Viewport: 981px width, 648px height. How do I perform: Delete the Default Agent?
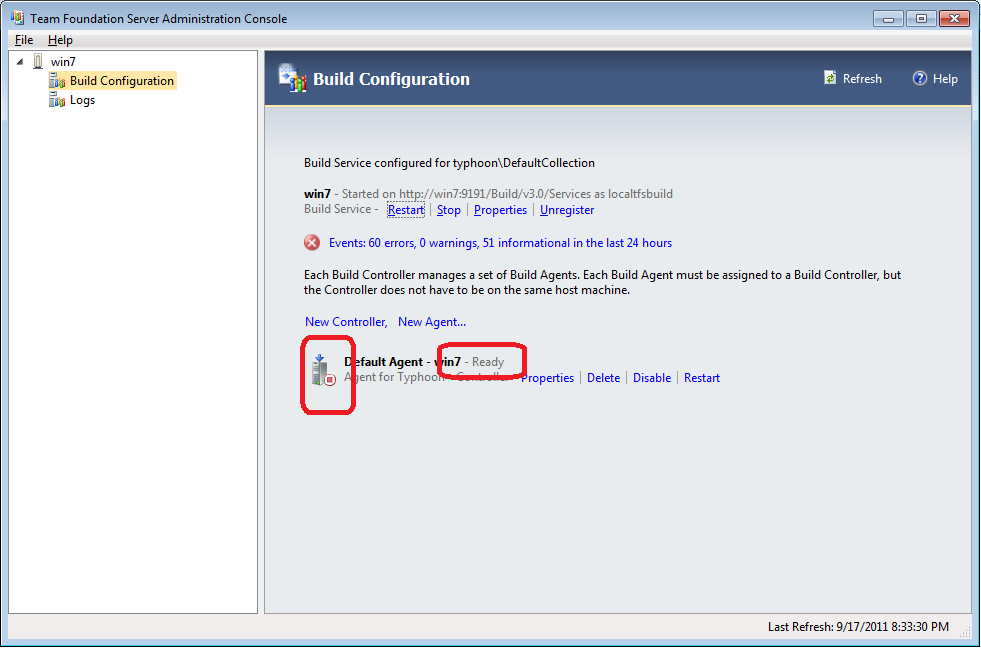tap(603, 378)
